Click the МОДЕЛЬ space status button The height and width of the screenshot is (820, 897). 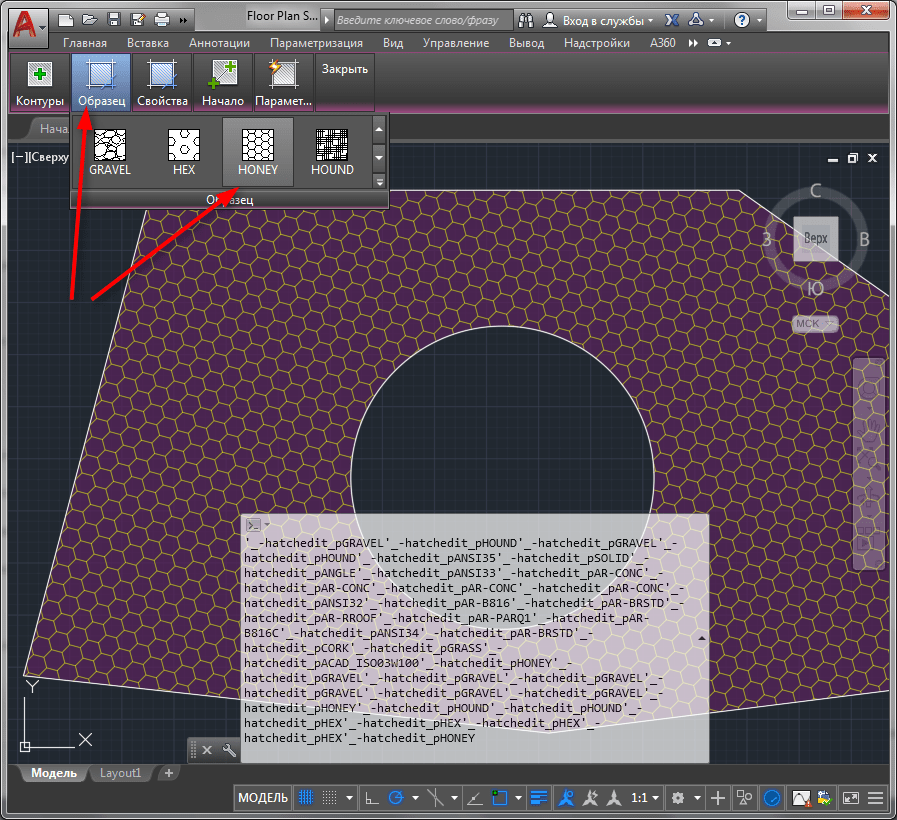263,798
